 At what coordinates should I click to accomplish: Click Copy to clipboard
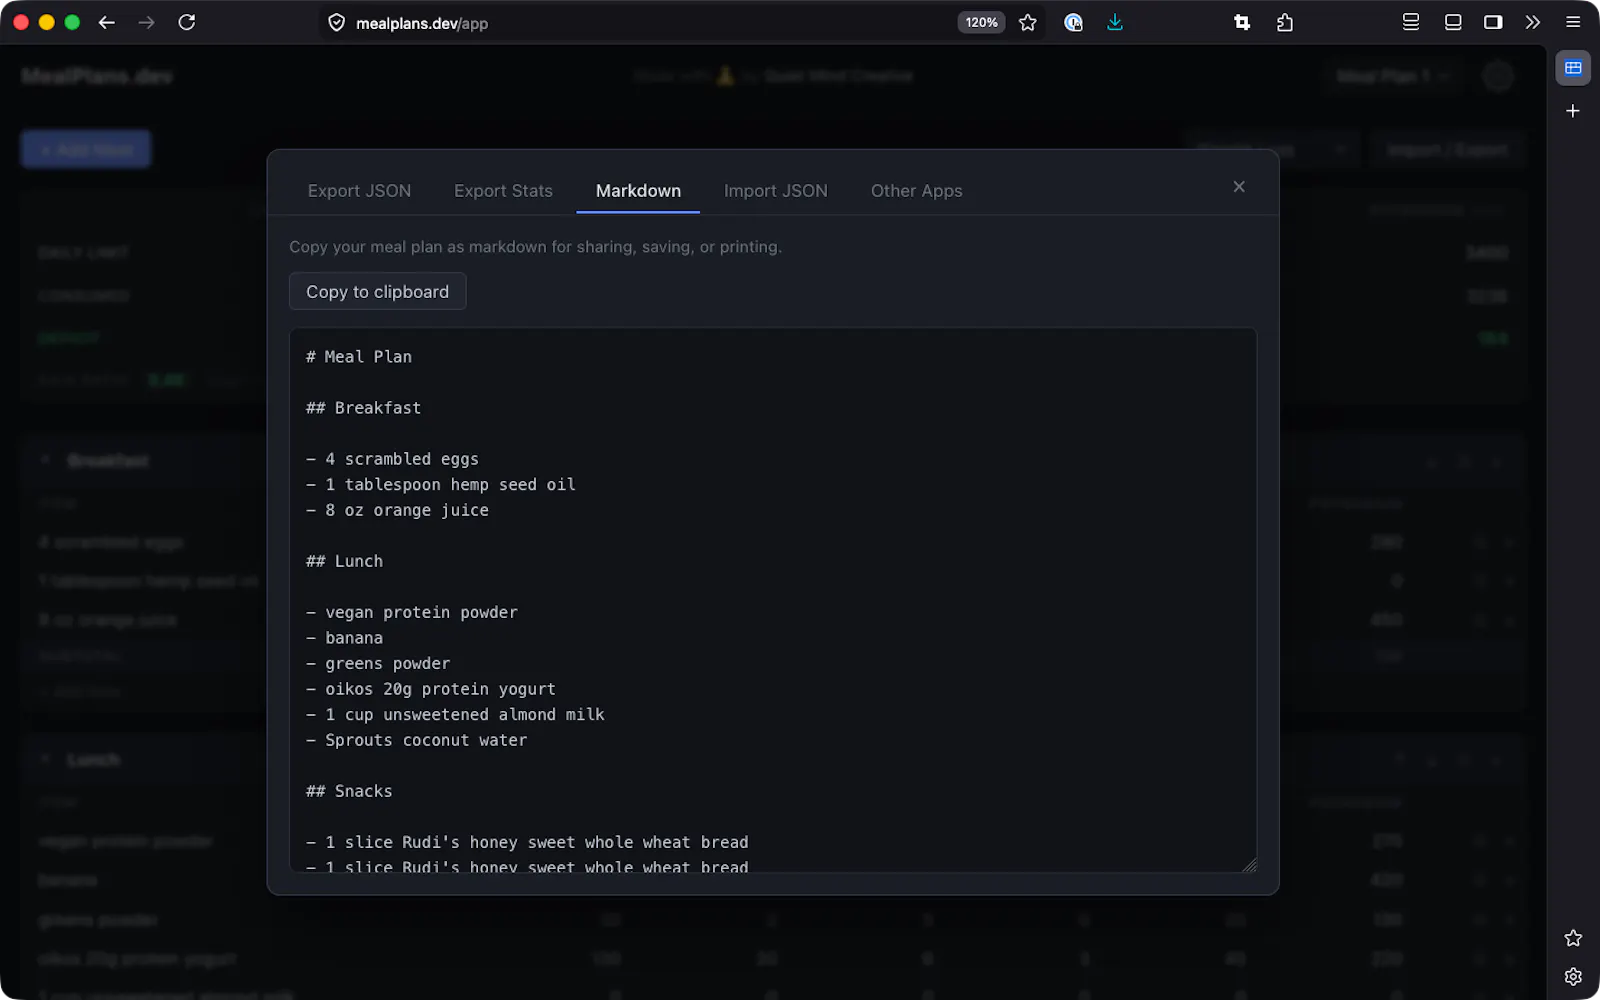pyautogui.click(x=377, y=292)
